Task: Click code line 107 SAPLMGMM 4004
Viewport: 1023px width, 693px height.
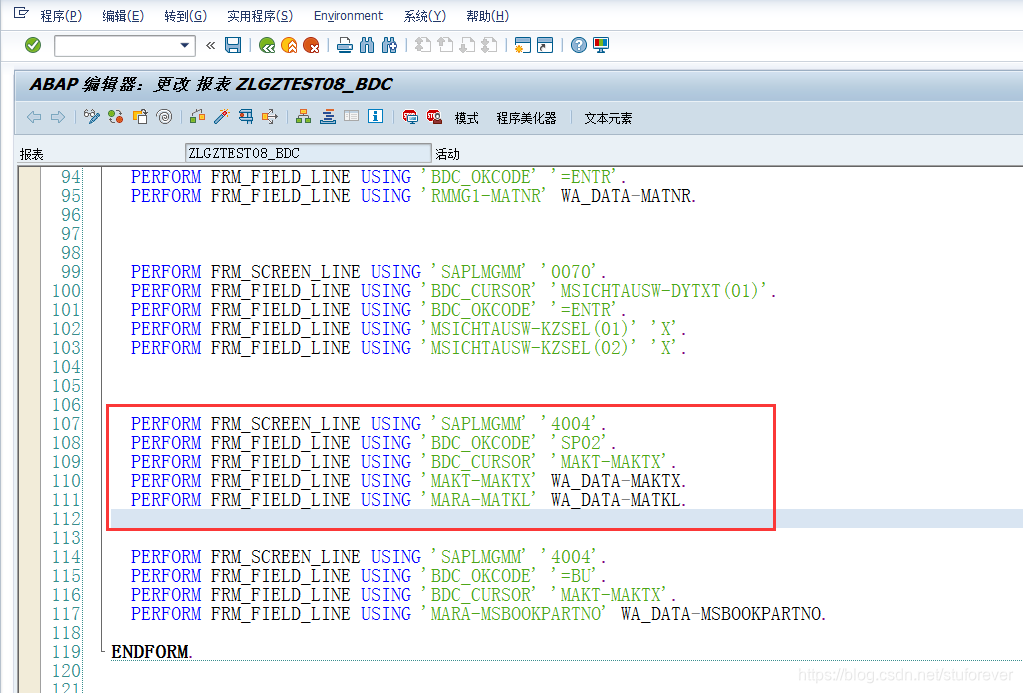Action: (x=369, y=424)
